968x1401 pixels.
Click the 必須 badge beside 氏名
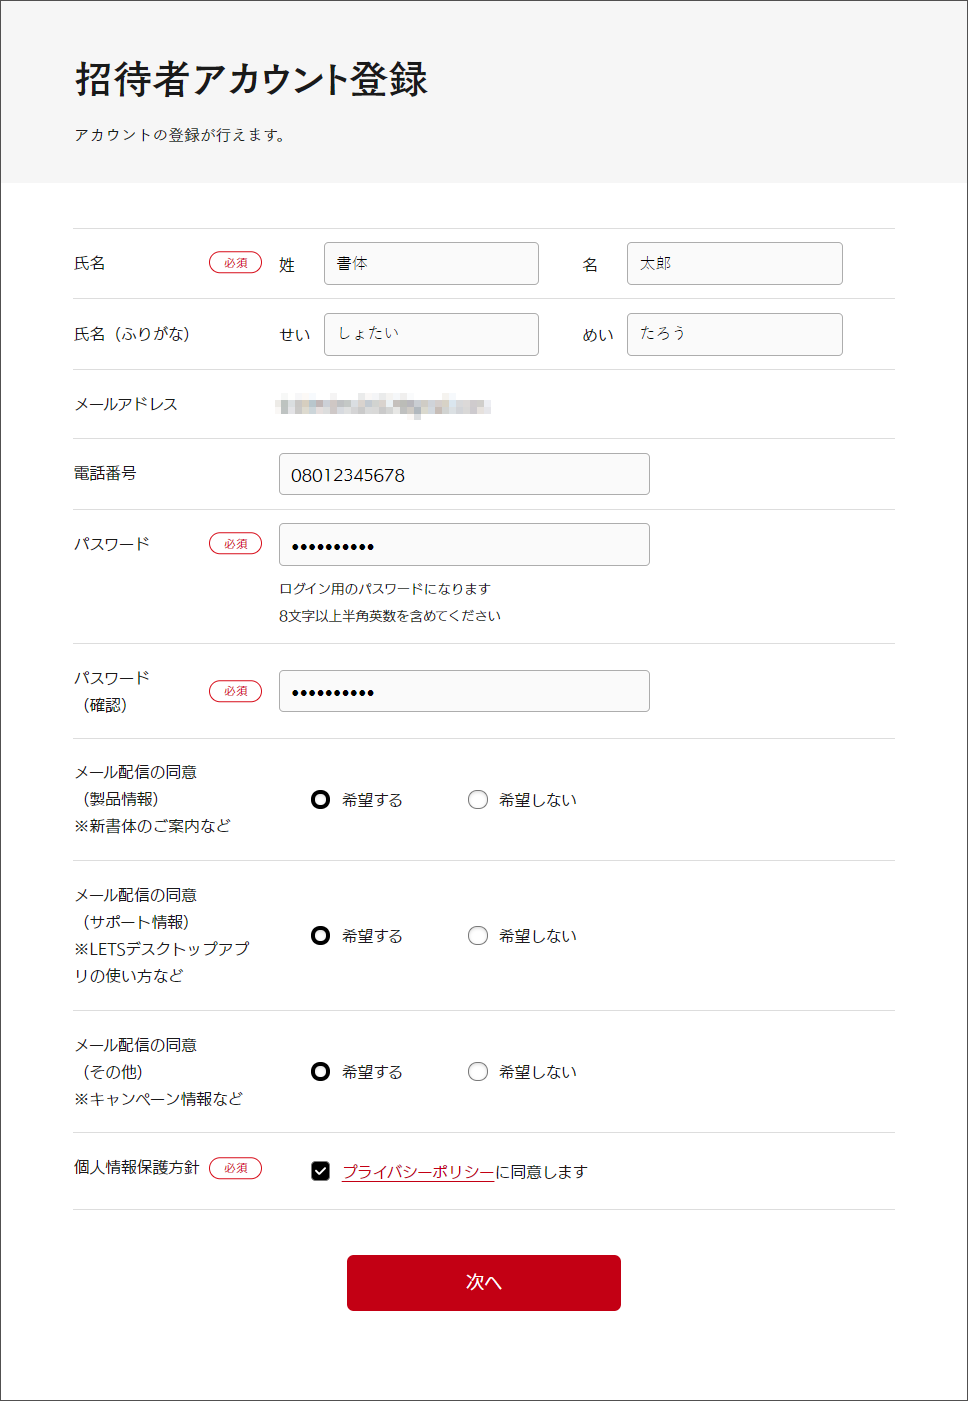tap(235, 263)
